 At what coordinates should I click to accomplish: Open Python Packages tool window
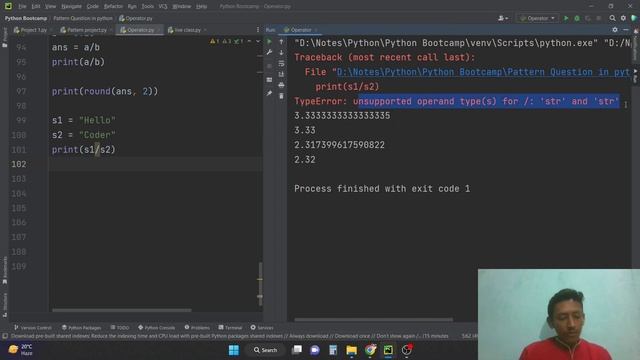click(x=81, y=328)
